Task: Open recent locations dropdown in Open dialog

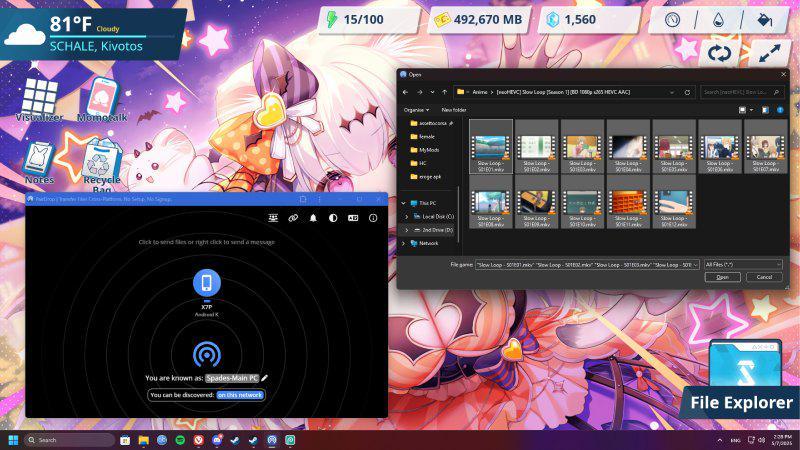Action: point(432,92)
